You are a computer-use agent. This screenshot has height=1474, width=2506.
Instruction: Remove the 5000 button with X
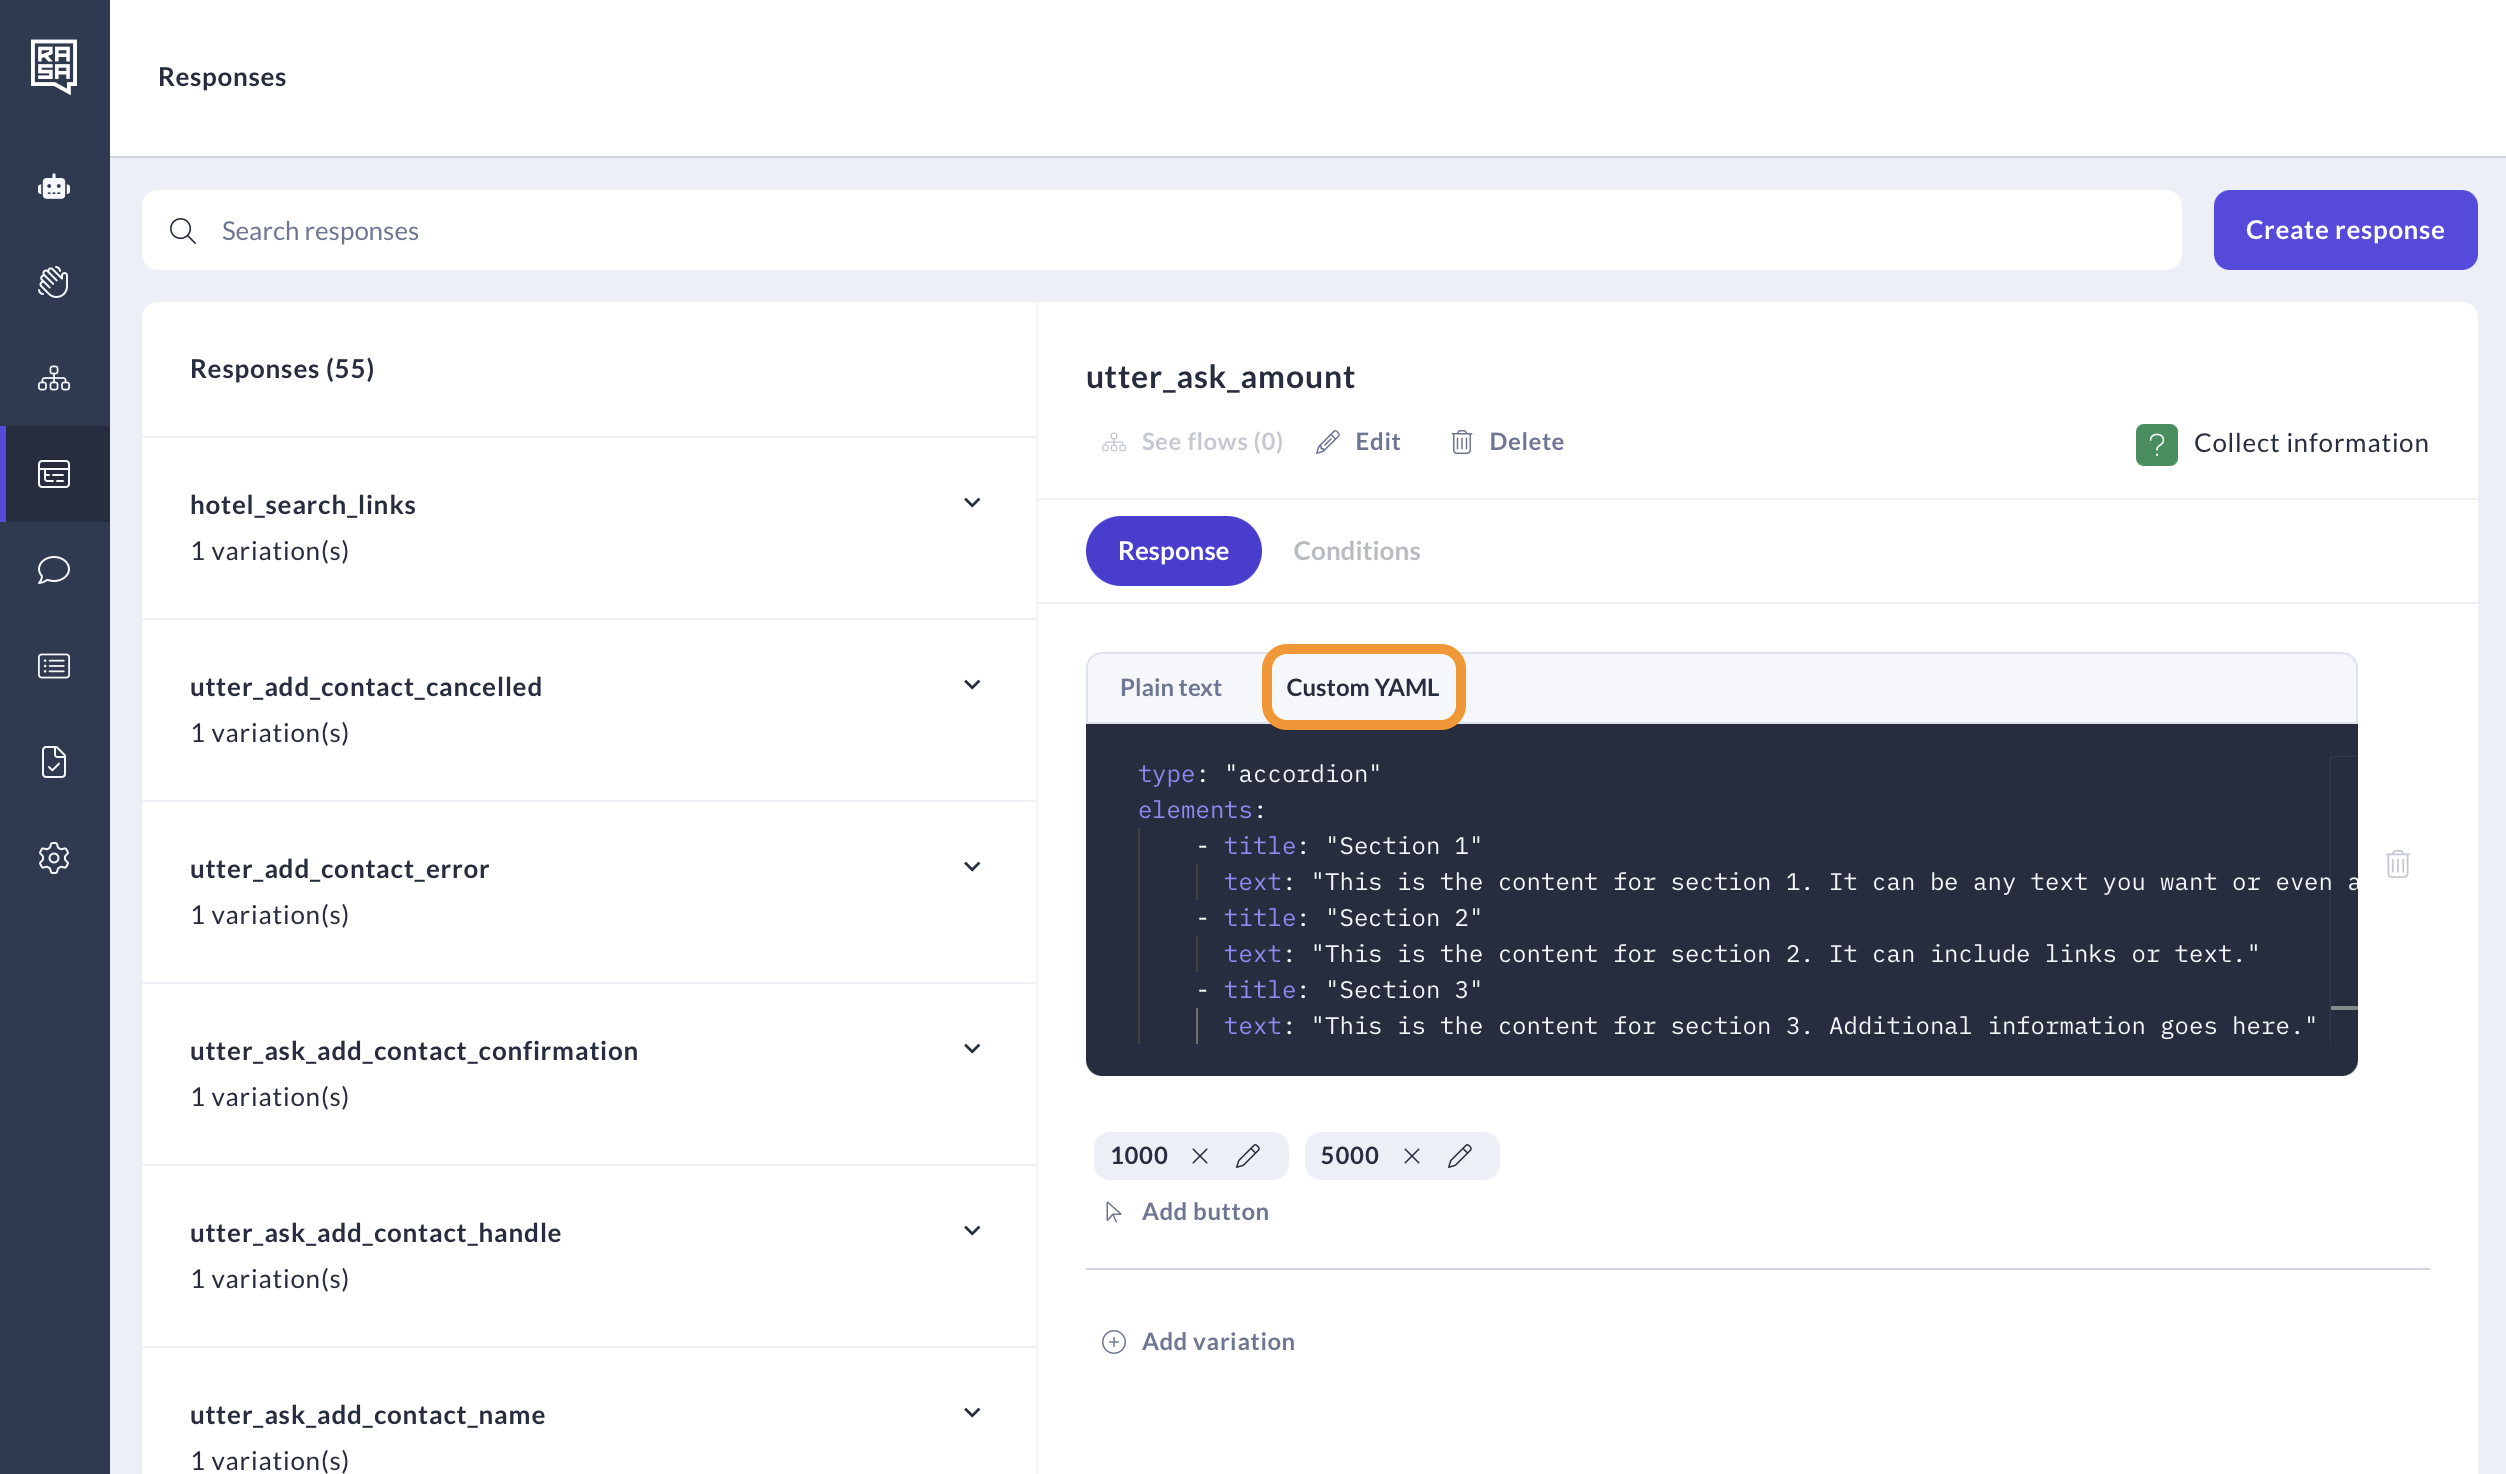tap(1411, 1156)
